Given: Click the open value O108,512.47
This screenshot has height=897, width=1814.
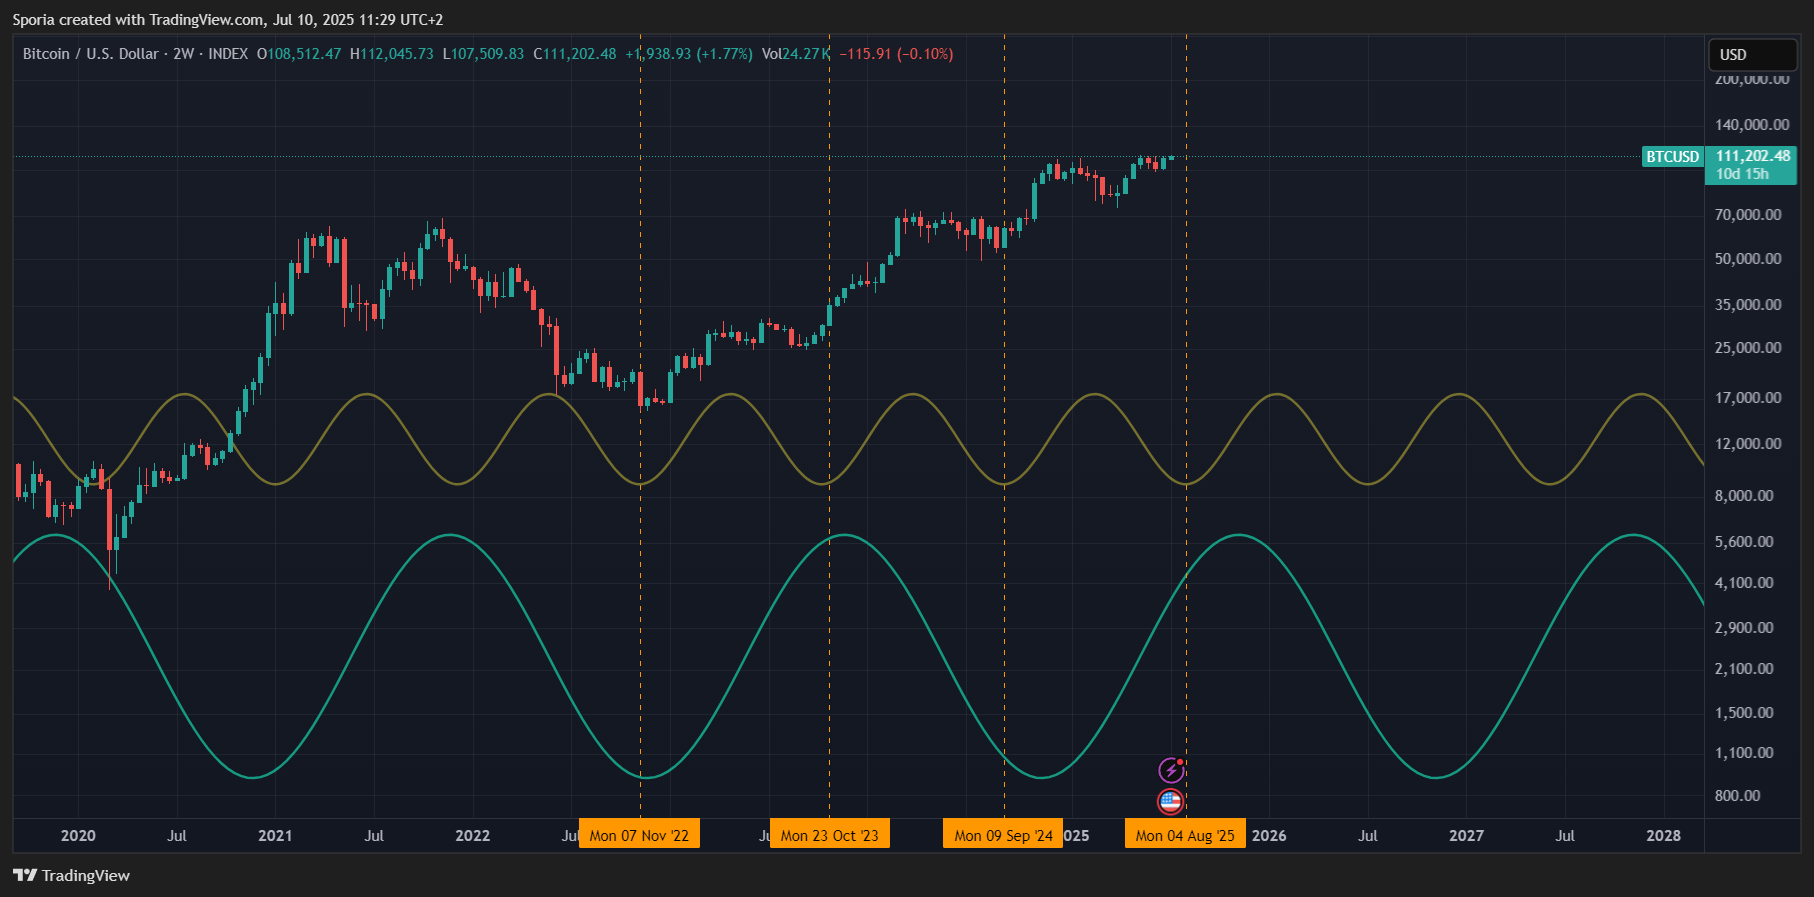Looking at the screenshot, I should tap(299, 54).
